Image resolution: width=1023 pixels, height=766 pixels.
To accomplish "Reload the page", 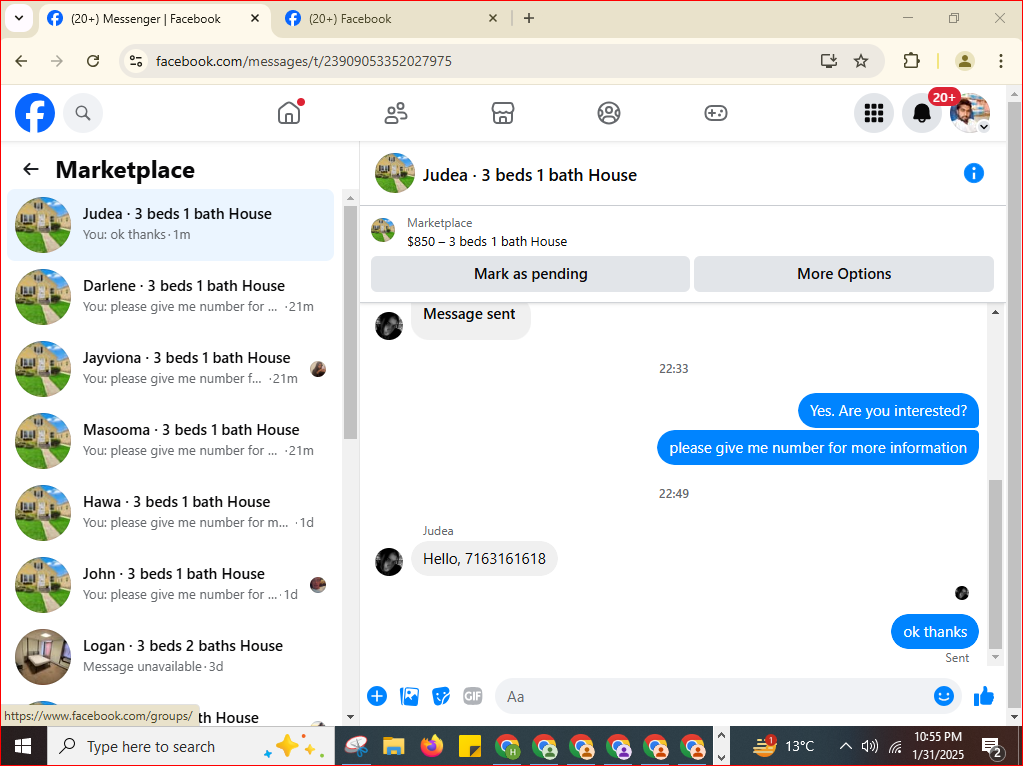I will (93, 61).
